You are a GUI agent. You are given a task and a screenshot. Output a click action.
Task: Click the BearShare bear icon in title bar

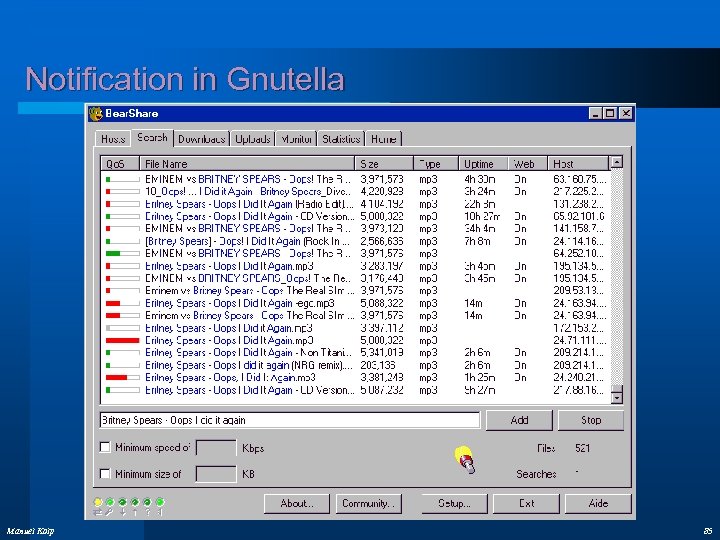click(x=96, y=113)
